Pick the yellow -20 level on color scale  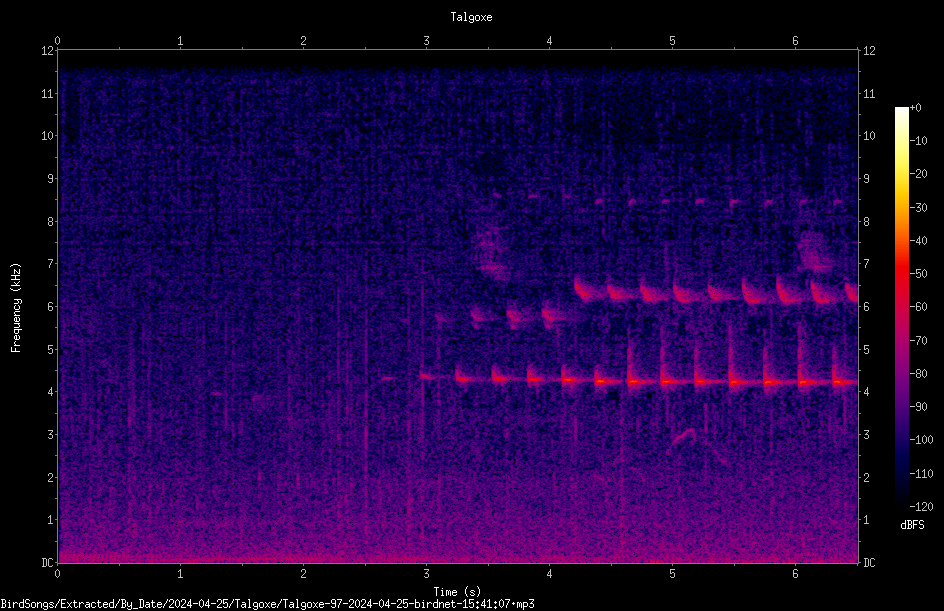(901, 174)
